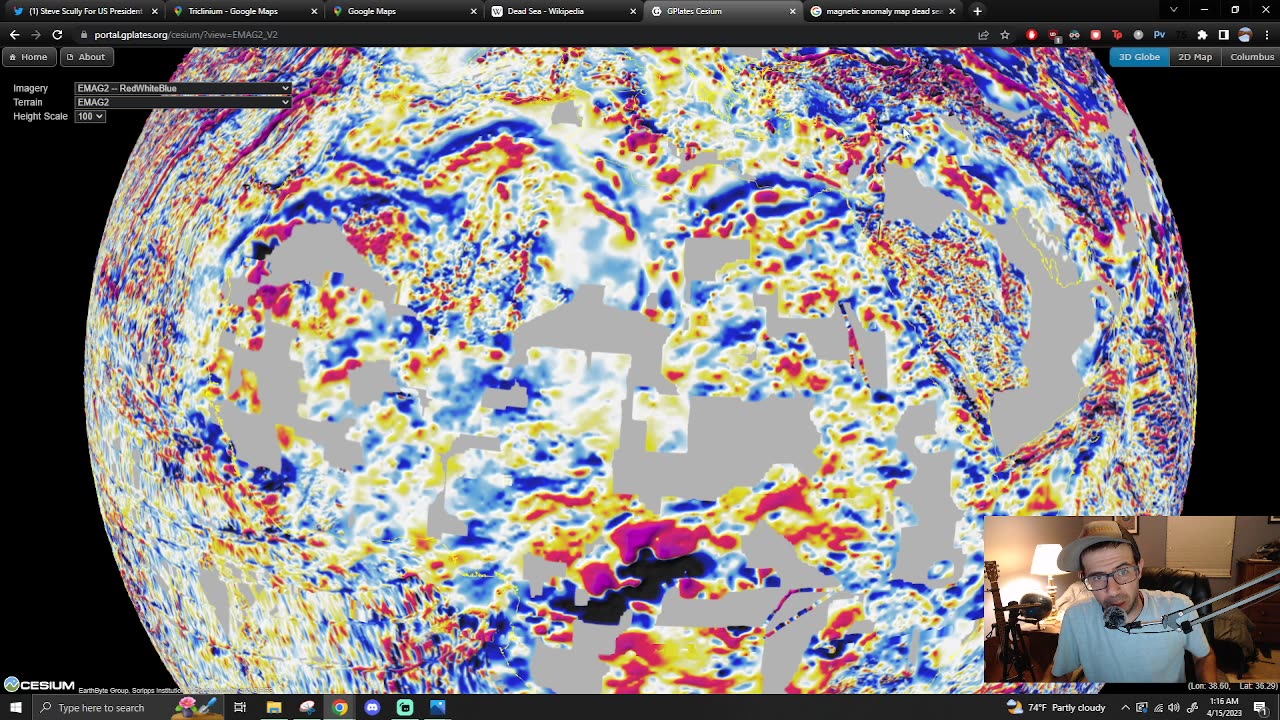Open the network wifi tray icon

click(1158, 708)
